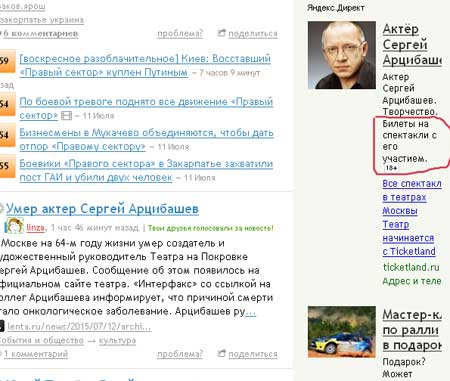Viewport: 450px width, 381px height.
Task: Click text 'Твои друзья голосовали за новость!'
Action: [211, 228]
